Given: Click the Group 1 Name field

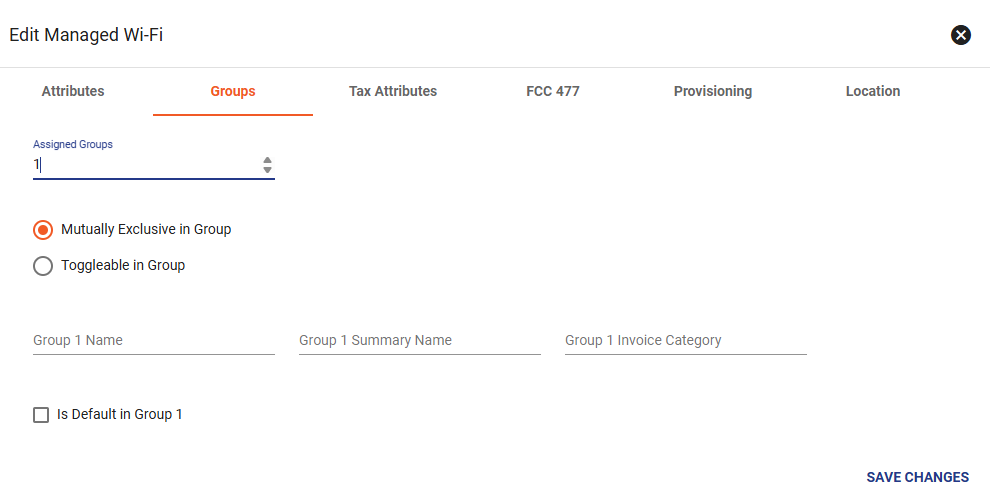Looking at the screenshot, I should click(x=154, y=340).
